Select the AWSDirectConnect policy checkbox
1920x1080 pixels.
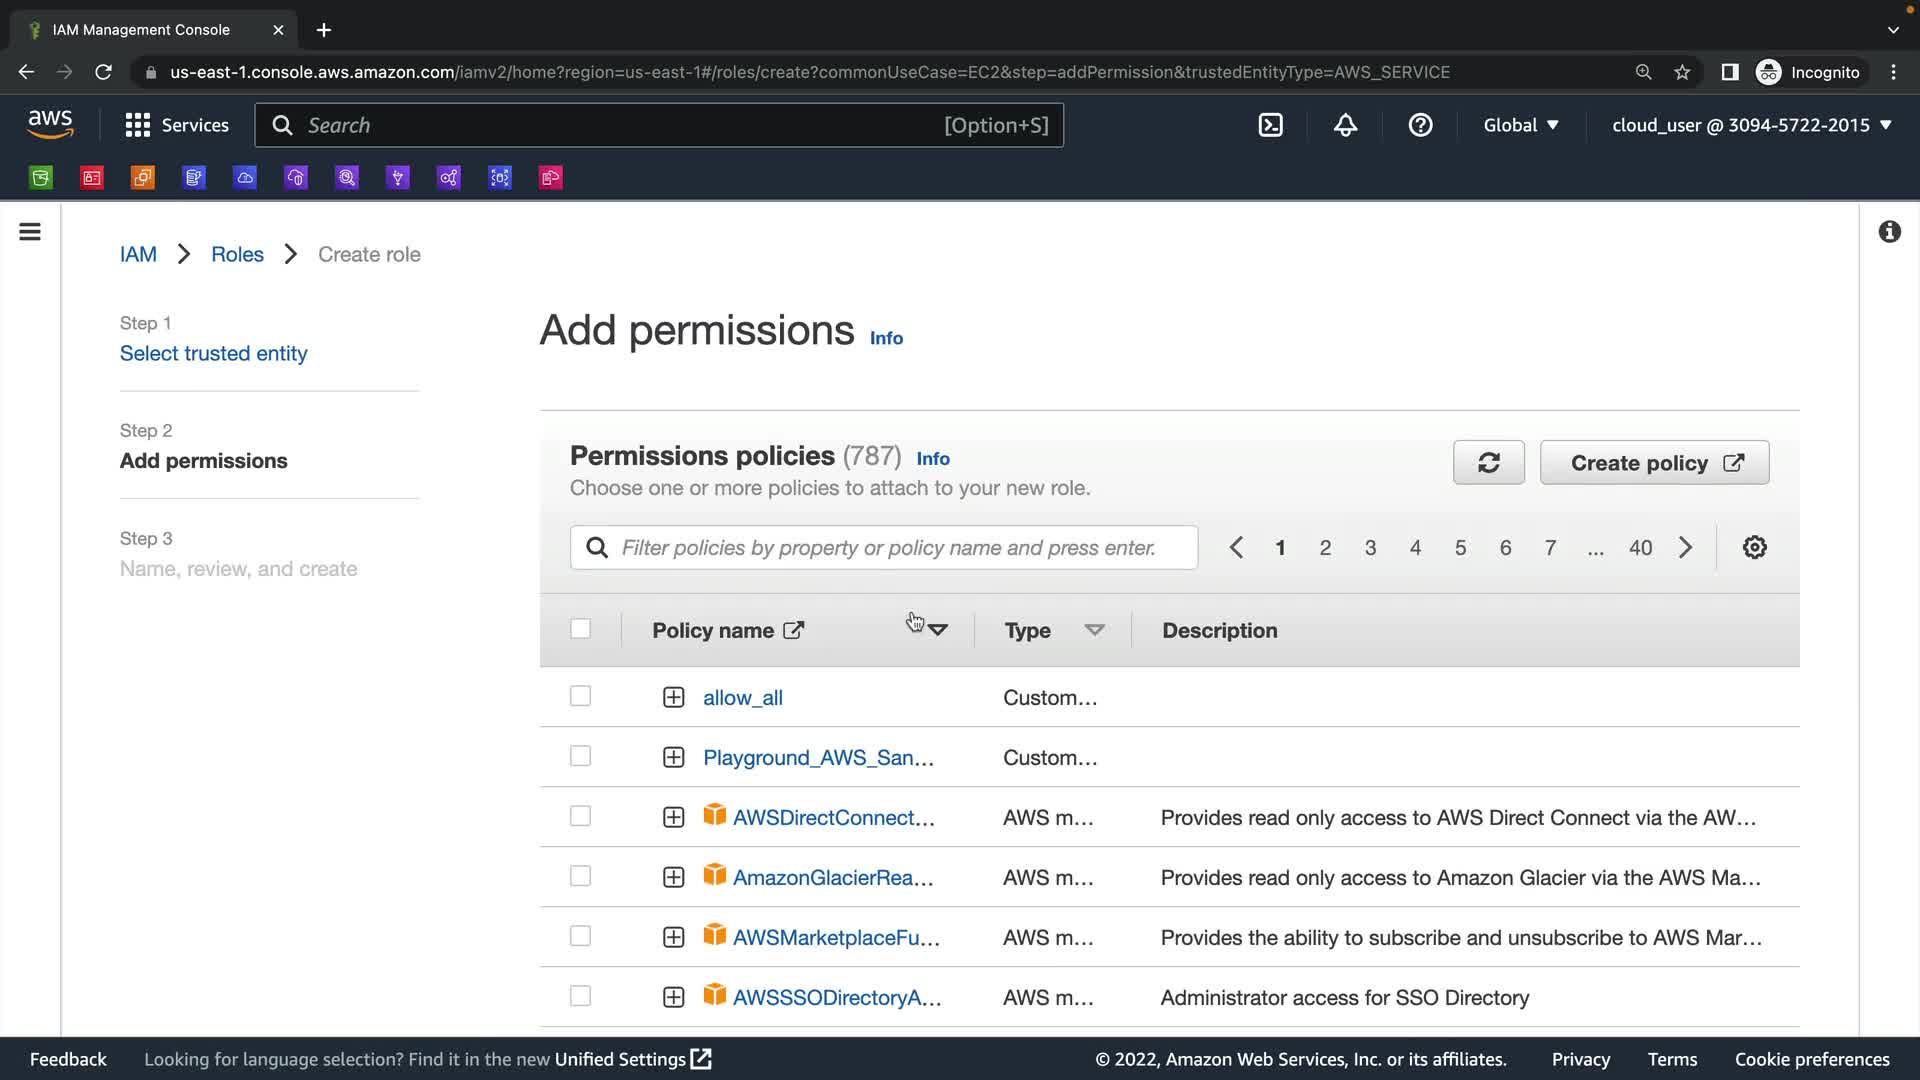click(580, 816)
